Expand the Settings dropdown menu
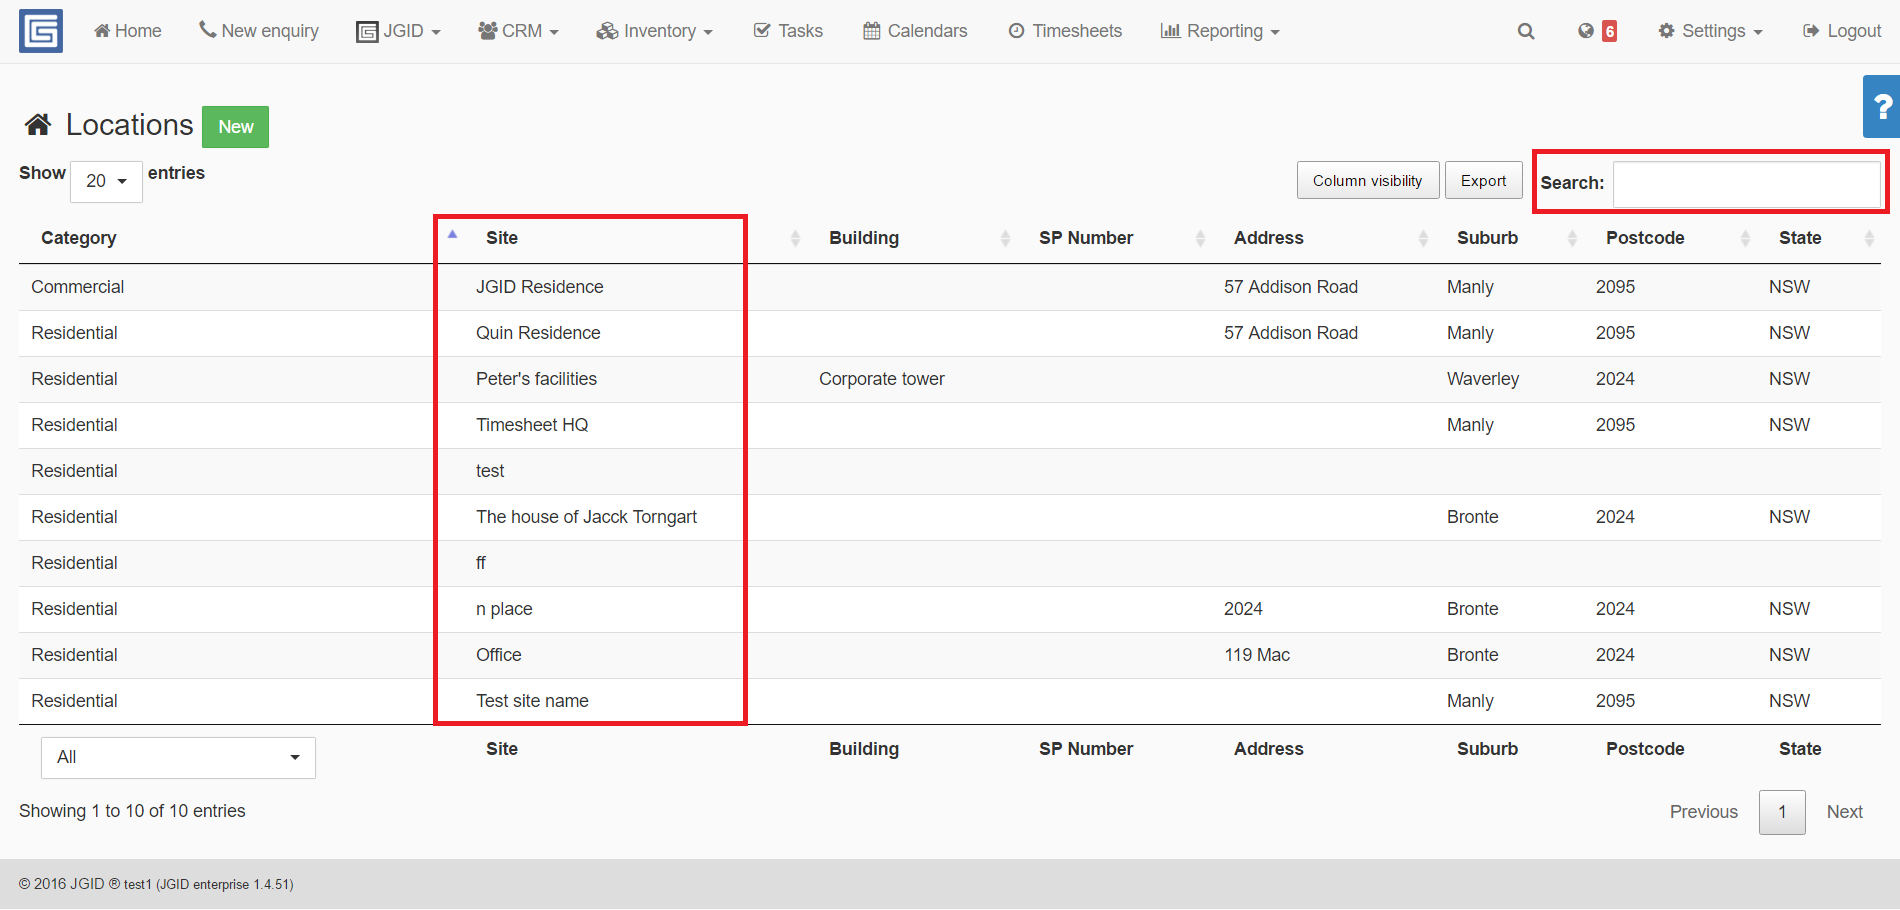Viewport: 1900px width, 910px height. (1710, 31)
